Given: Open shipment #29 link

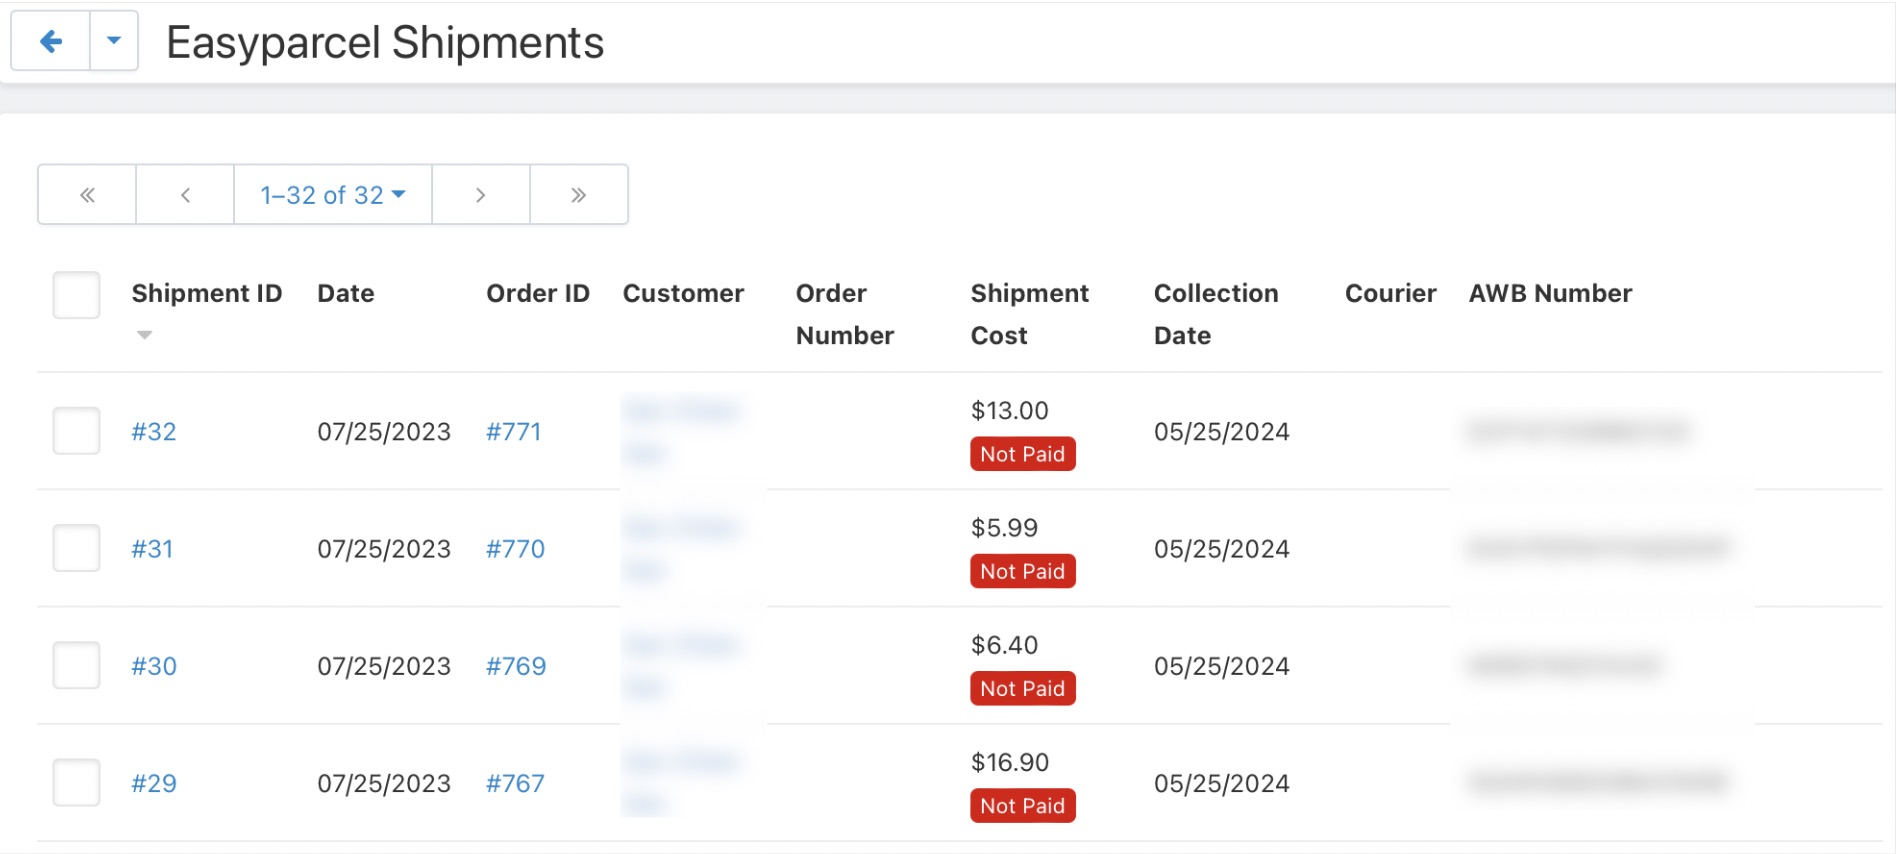Looking at the screenshot, I should point(154,783).
